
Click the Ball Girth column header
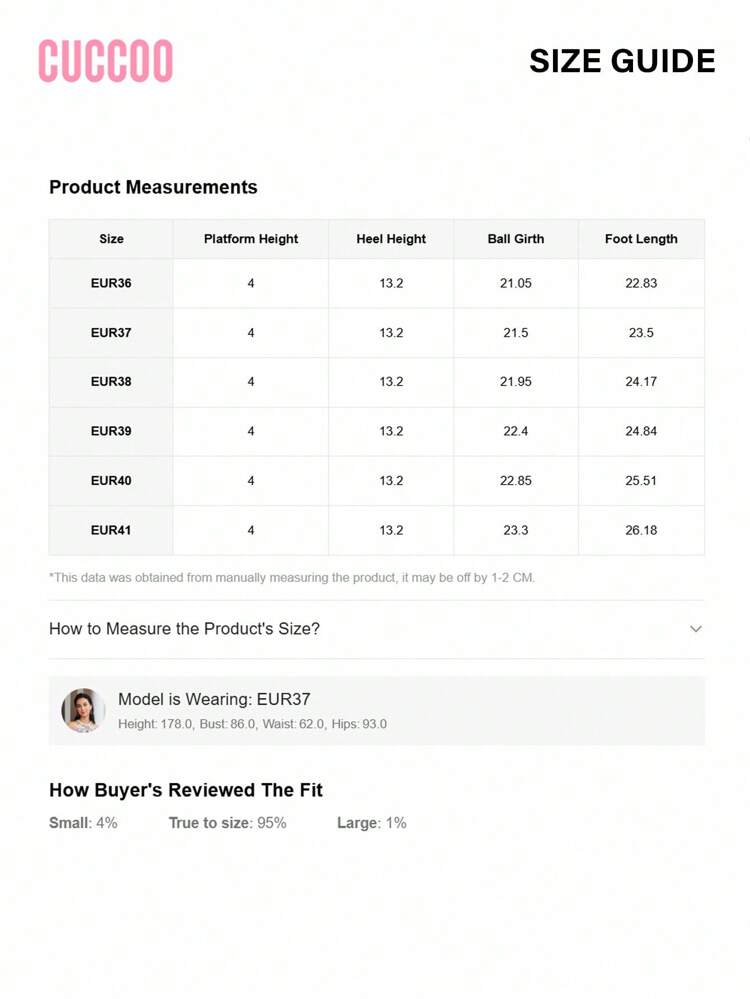(x=516, y=239)
